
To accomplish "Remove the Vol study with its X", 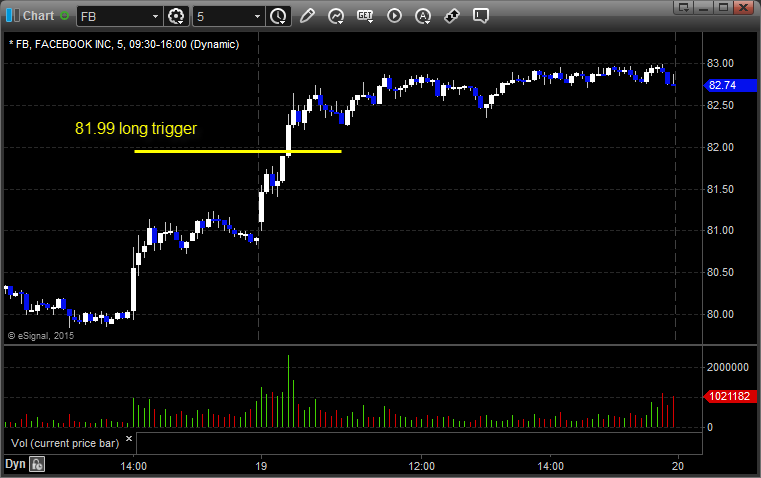I will [129, 439].
